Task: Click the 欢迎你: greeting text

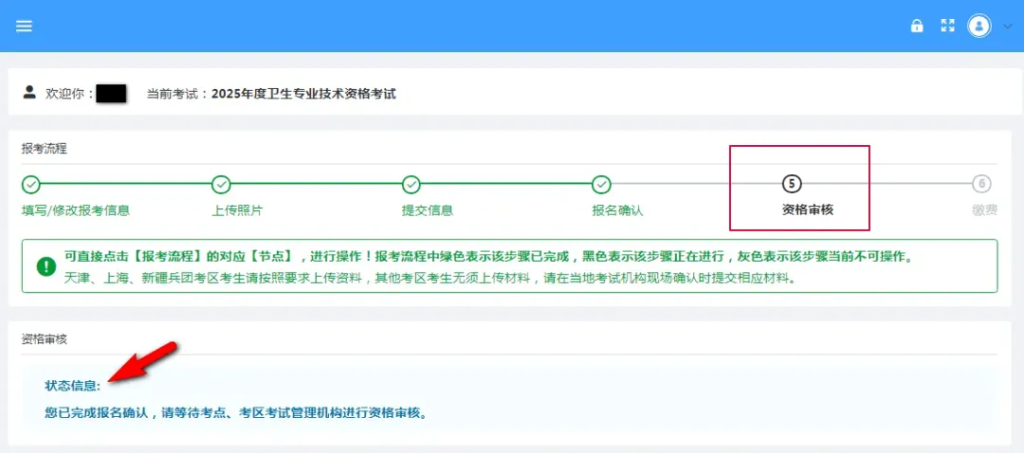Action: point(70,94)
